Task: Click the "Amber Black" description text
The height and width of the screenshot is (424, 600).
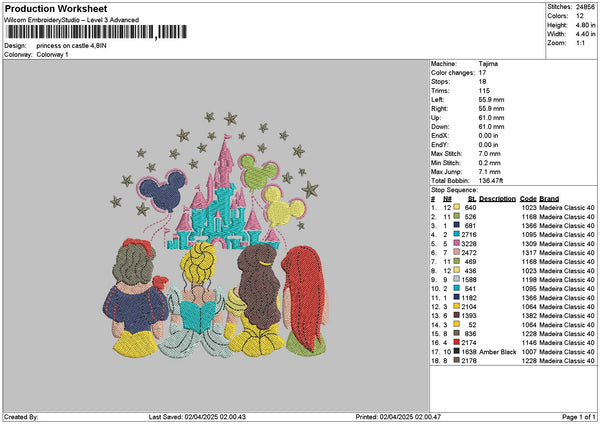Action: tap(497, 352)
